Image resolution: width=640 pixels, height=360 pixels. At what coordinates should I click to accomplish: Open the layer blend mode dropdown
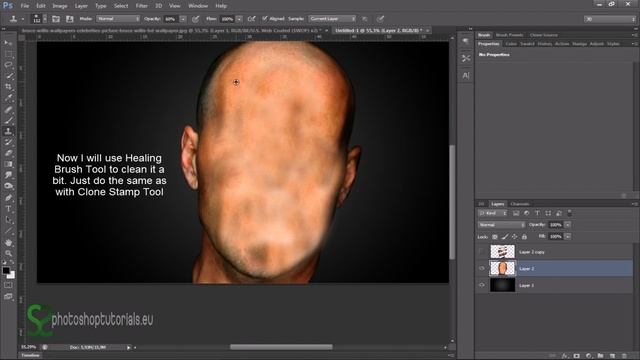(502, 225)
